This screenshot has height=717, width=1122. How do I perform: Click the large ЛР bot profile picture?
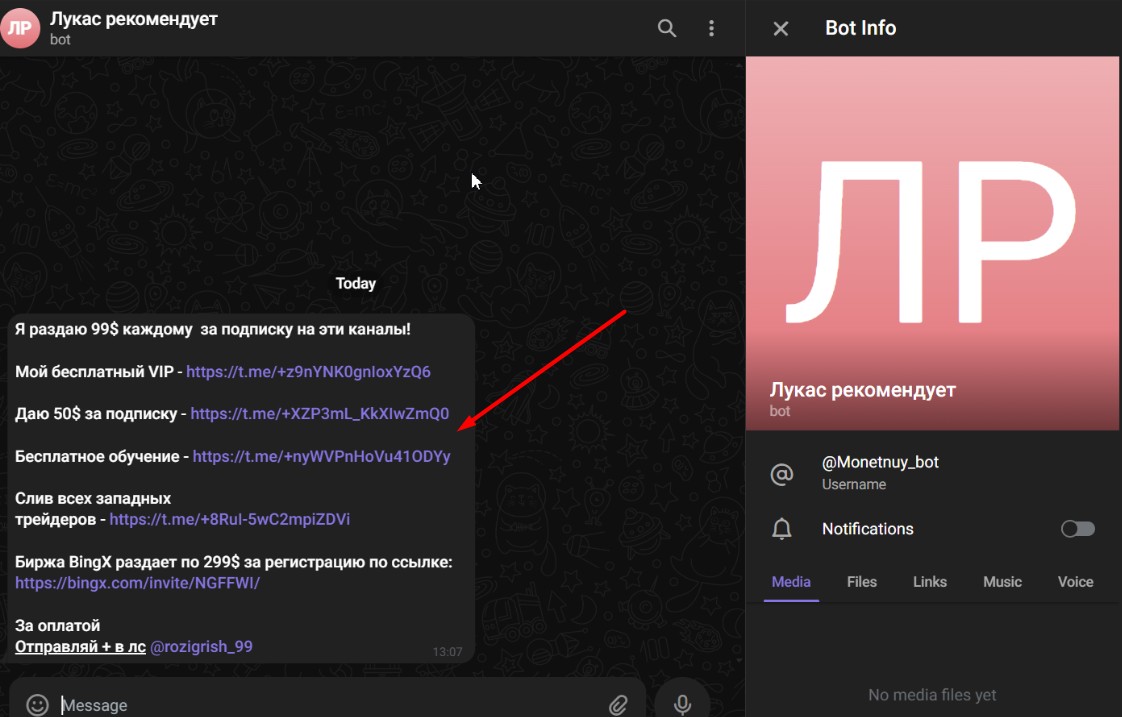point(932,243)
